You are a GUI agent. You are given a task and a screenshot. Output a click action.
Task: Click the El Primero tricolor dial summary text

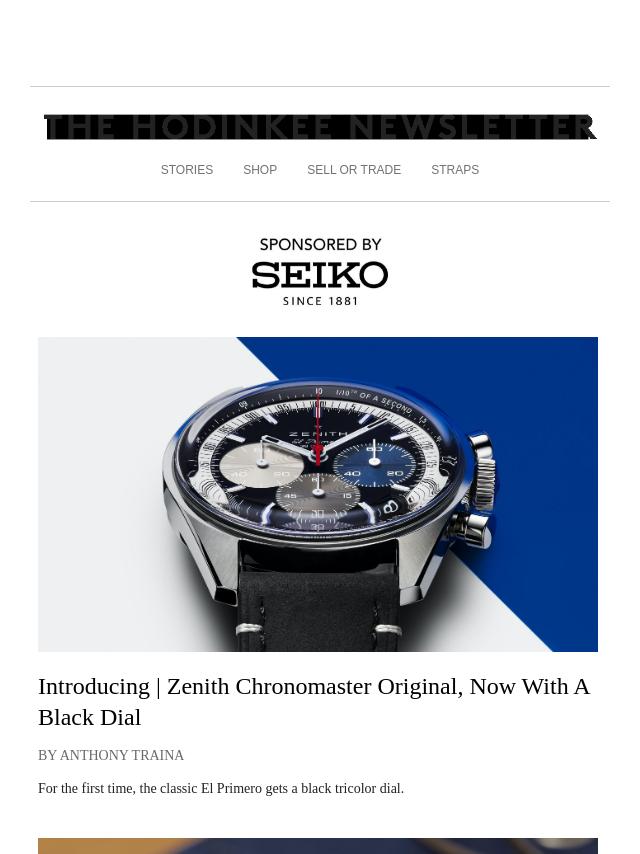221,789
